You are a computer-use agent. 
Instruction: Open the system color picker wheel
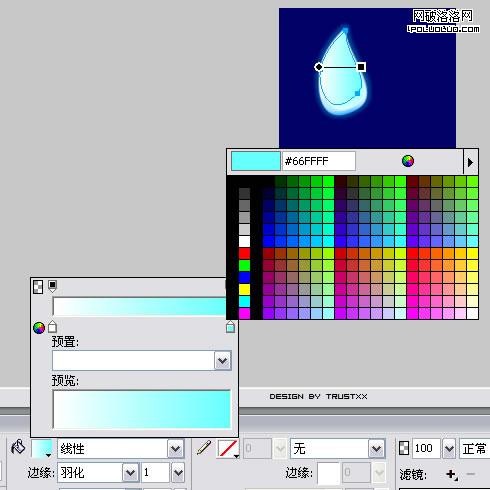[408, 161]
